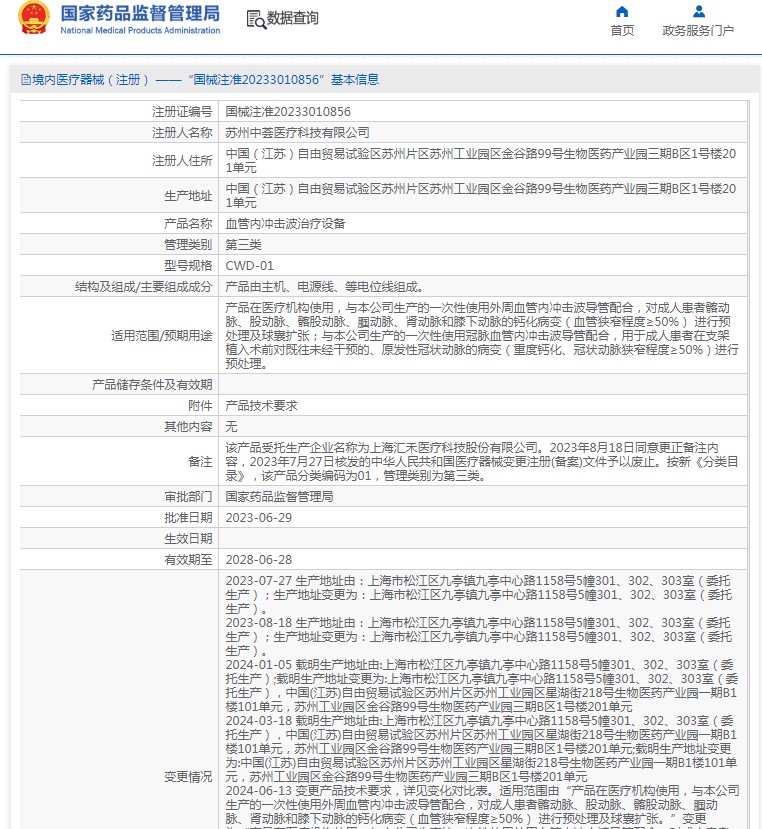The height and width of the screenshot is (829, 762).
Task: Click the 政务服务门户 person icon
Action: 698,12
